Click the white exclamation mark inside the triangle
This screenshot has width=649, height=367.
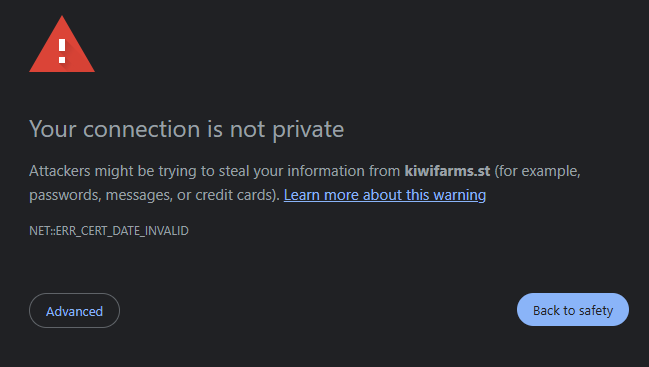(x=62, y=51)
